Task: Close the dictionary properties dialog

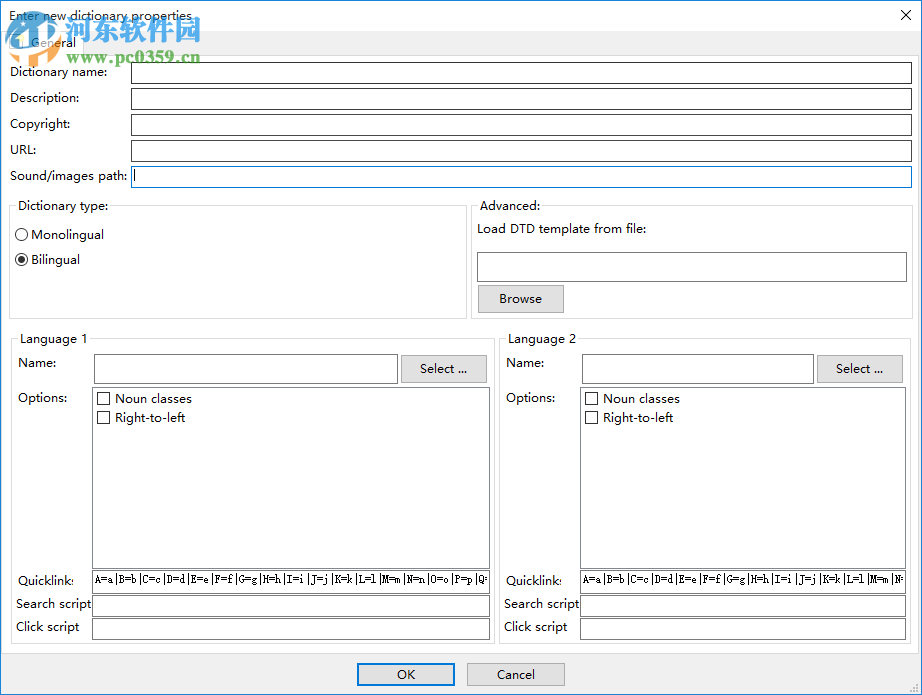Action: [x=906, y=15]
